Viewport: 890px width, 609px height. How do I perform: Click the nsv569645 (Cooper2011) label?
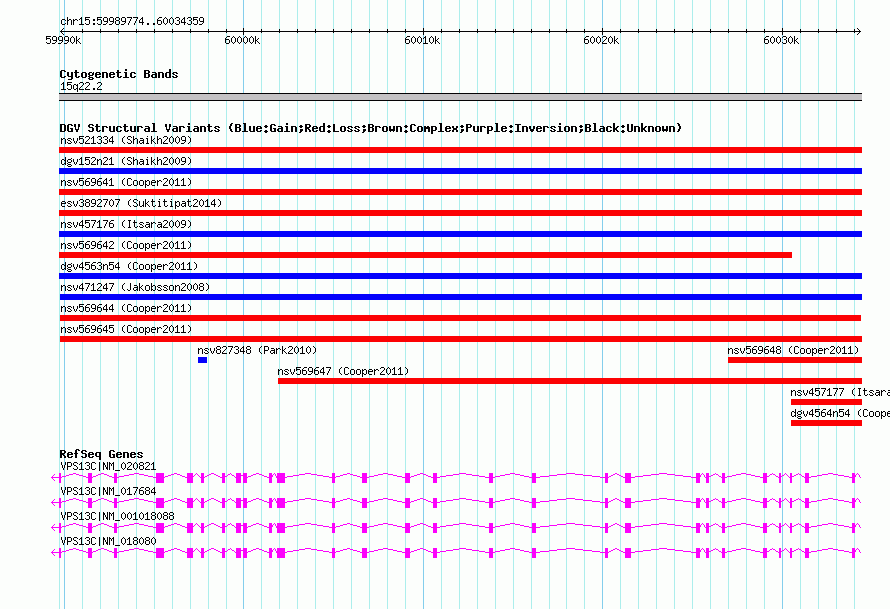[x=126, y=329]
